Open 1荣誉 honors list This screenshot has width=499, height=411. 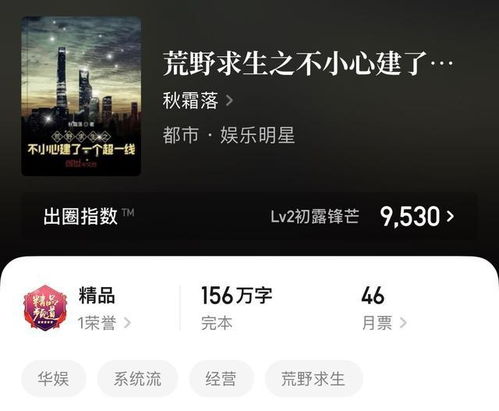click(97, 323)
